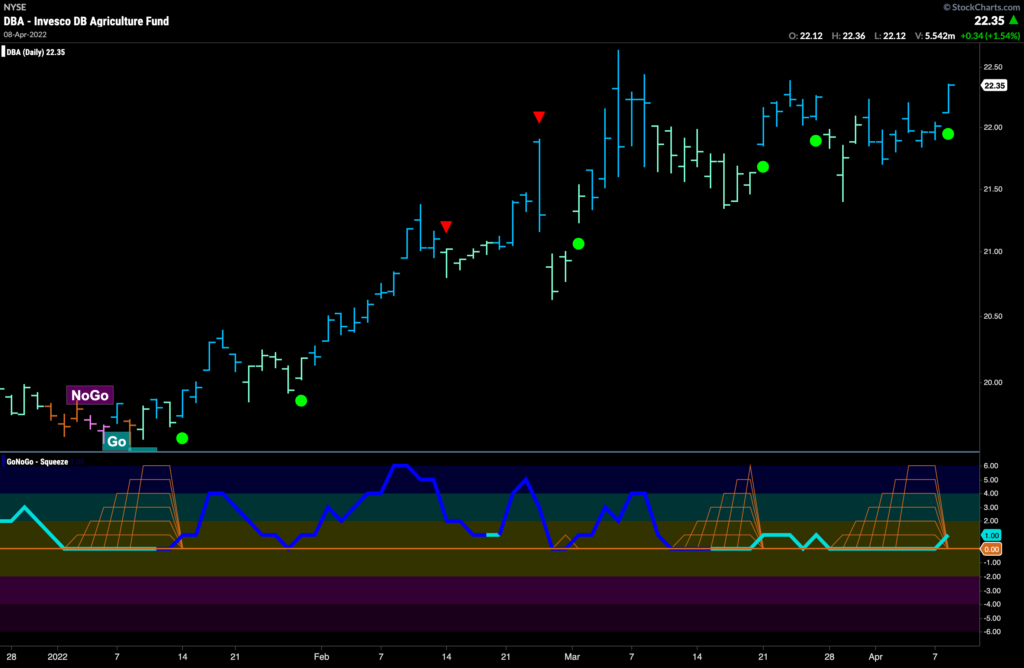Viewport: 1024px width, 668px height.
Task: Click the open value O: 22.12
Action: point(805,36)
